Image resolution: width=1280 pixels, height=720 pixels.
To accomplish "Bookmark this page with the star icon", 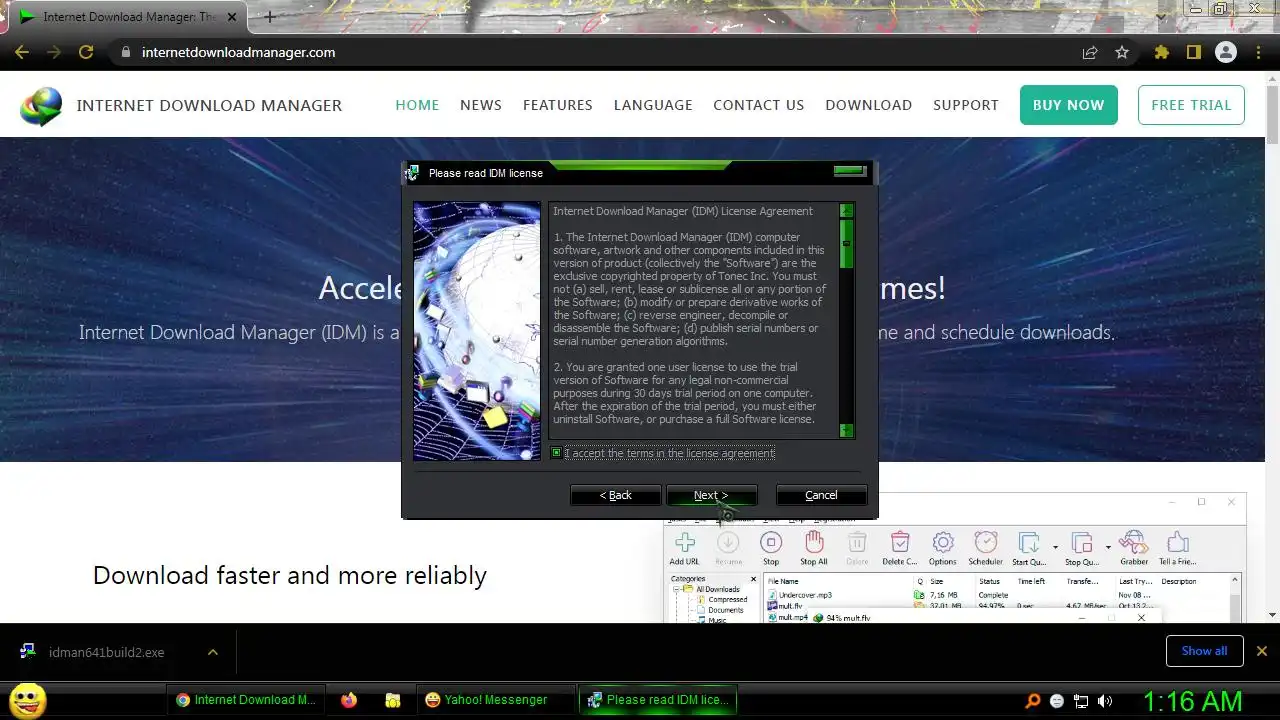I will (1122, 52).
